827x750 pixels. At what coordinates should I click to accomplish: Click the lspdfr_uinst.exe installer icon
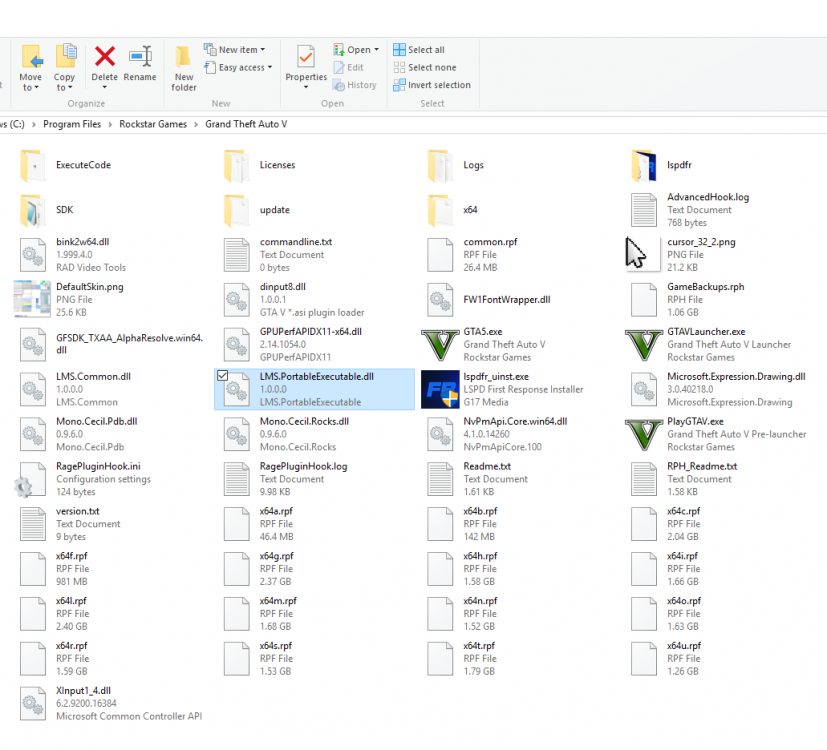[440, 389]
